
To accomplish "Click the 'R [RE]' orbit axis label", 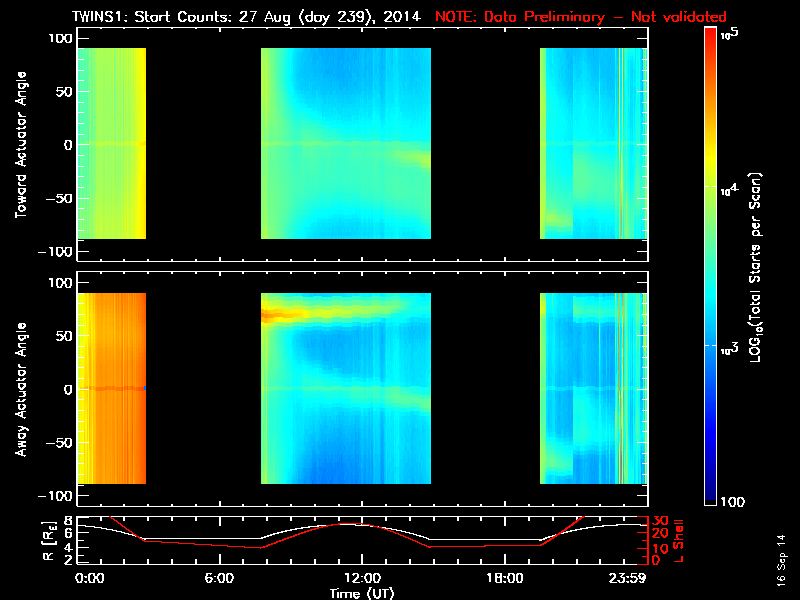I will (22, 538).
